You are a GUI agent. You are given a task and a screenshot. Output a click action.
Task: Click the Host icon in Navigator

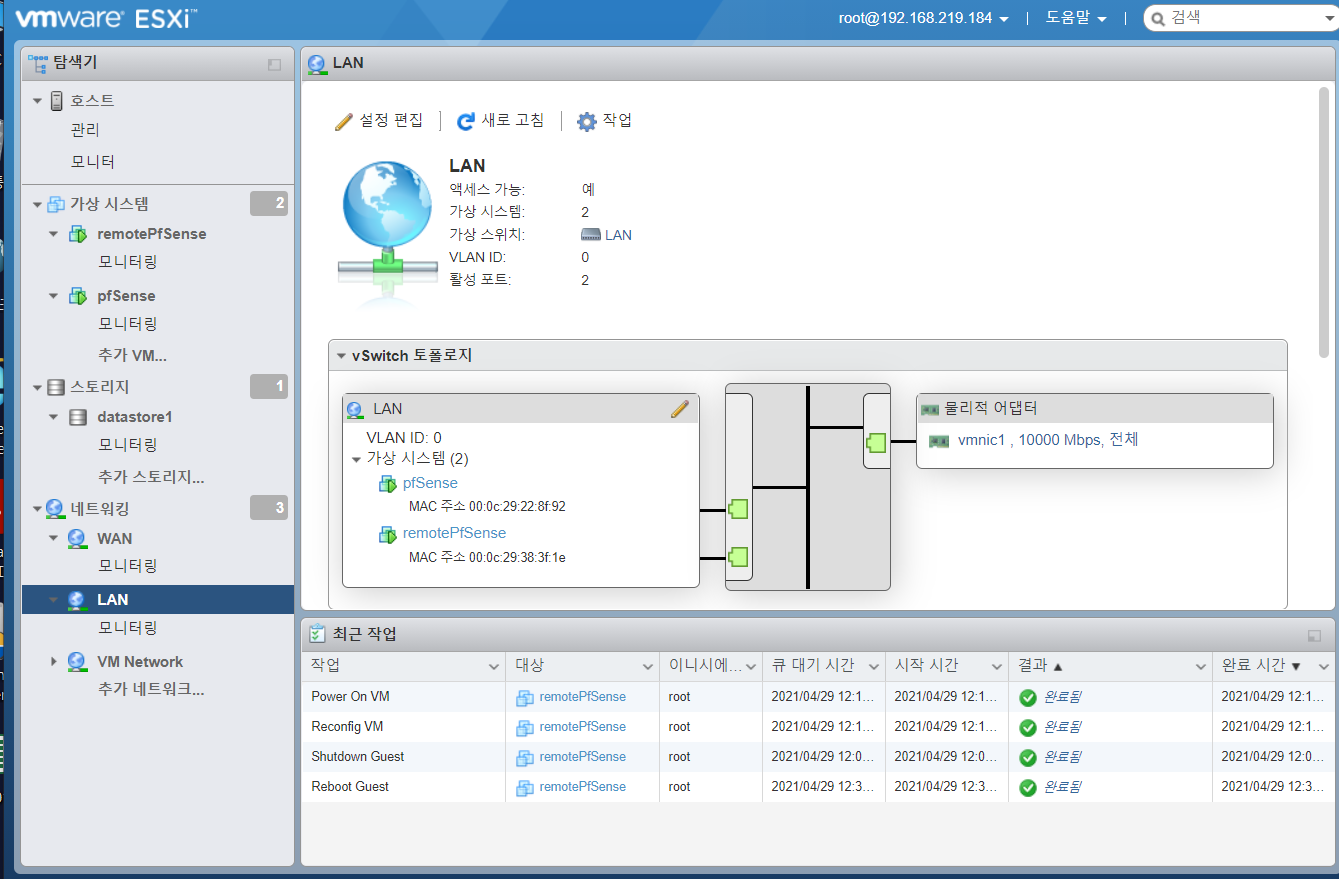pyautogui.click(x=56, y=101)
